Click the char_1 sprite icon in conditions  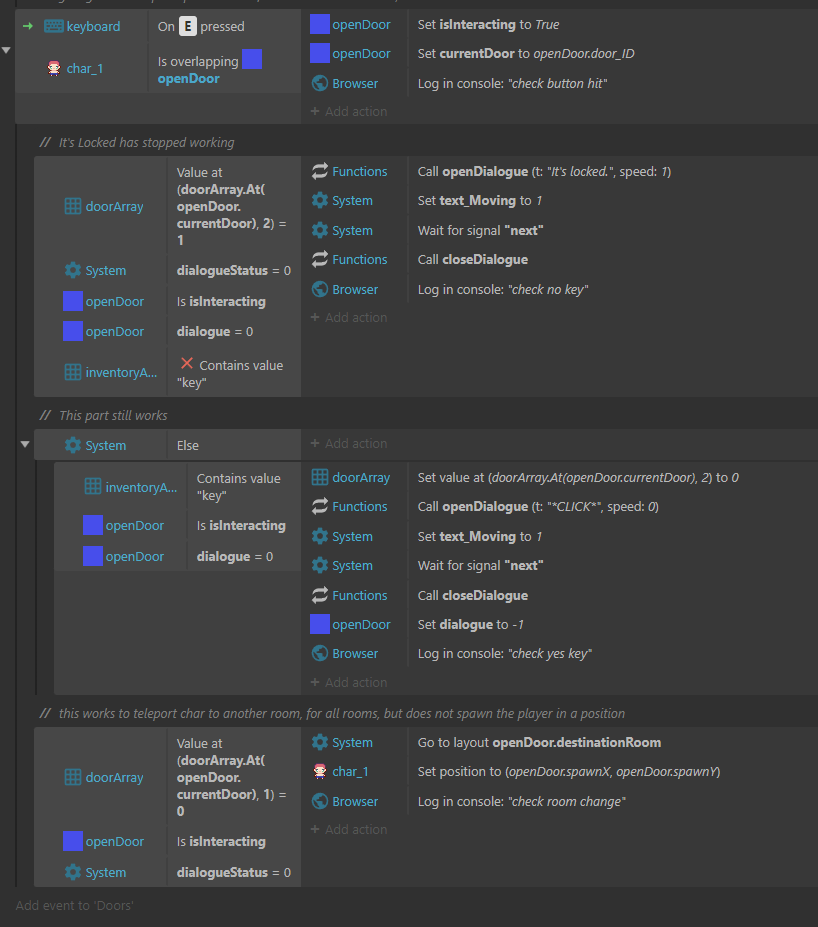pos(54,69)
